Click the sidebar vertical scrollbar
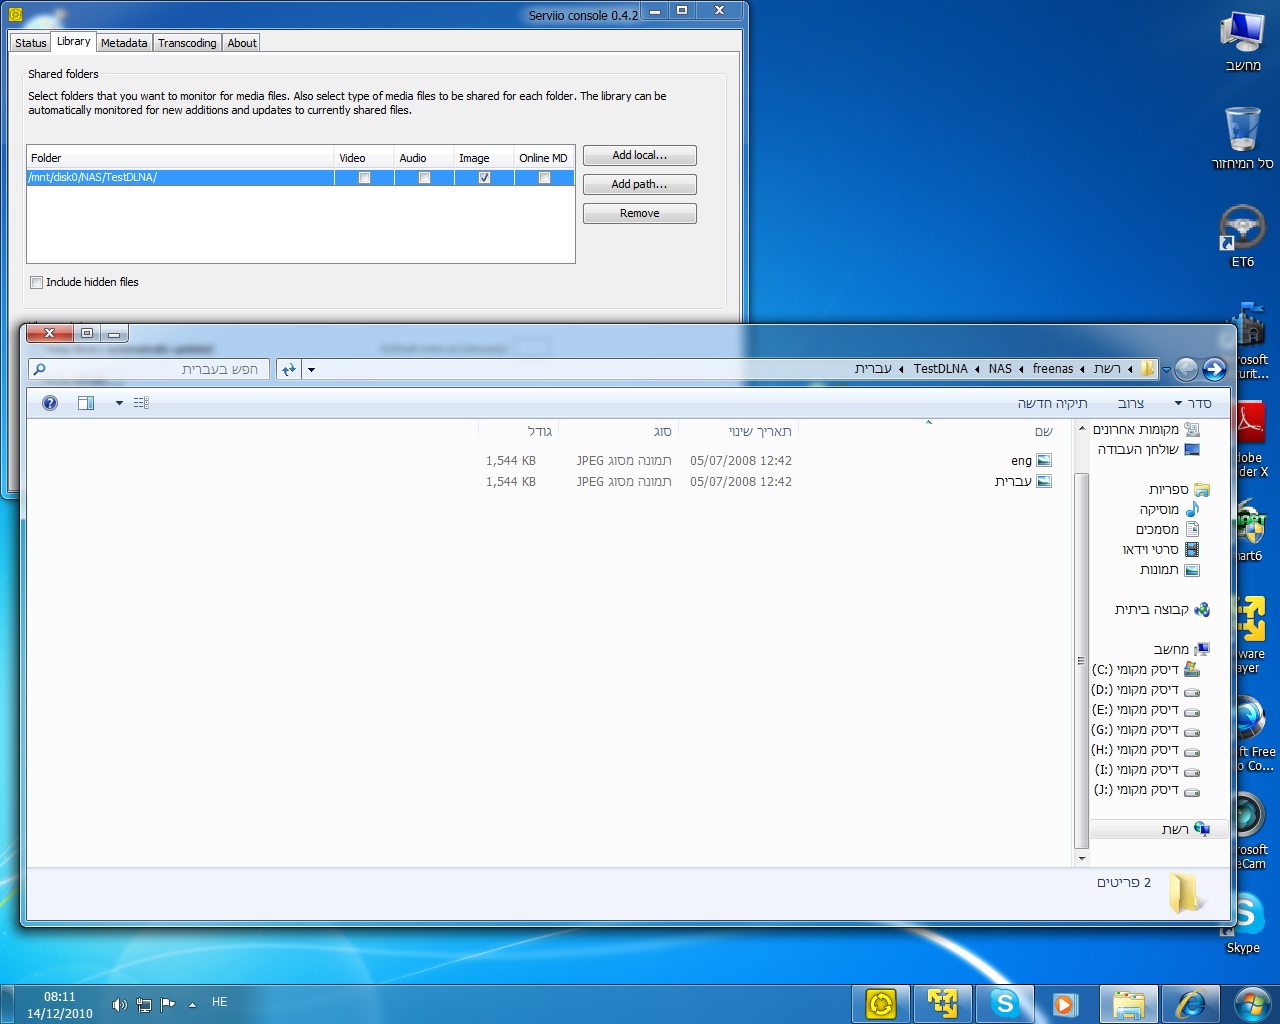Screen dimensions: 1280x1024 pyautogui.click(x=1081, y=660)
